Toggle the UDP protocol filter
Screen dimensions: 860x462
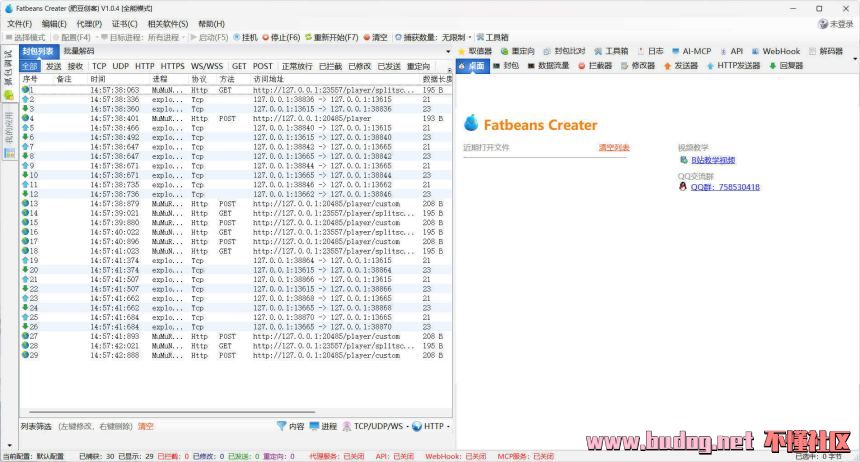tap(120, 66)
